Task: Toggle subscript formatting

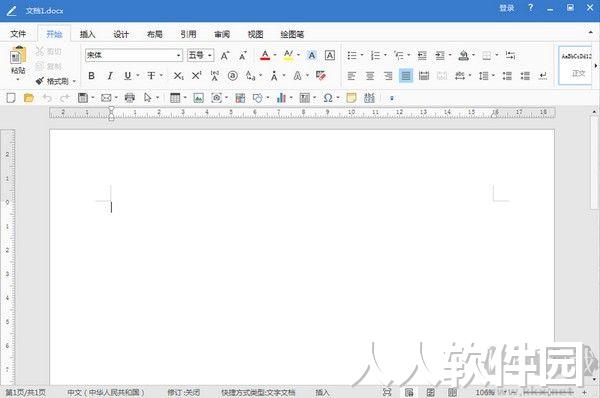Action: [x=178, y=76]
